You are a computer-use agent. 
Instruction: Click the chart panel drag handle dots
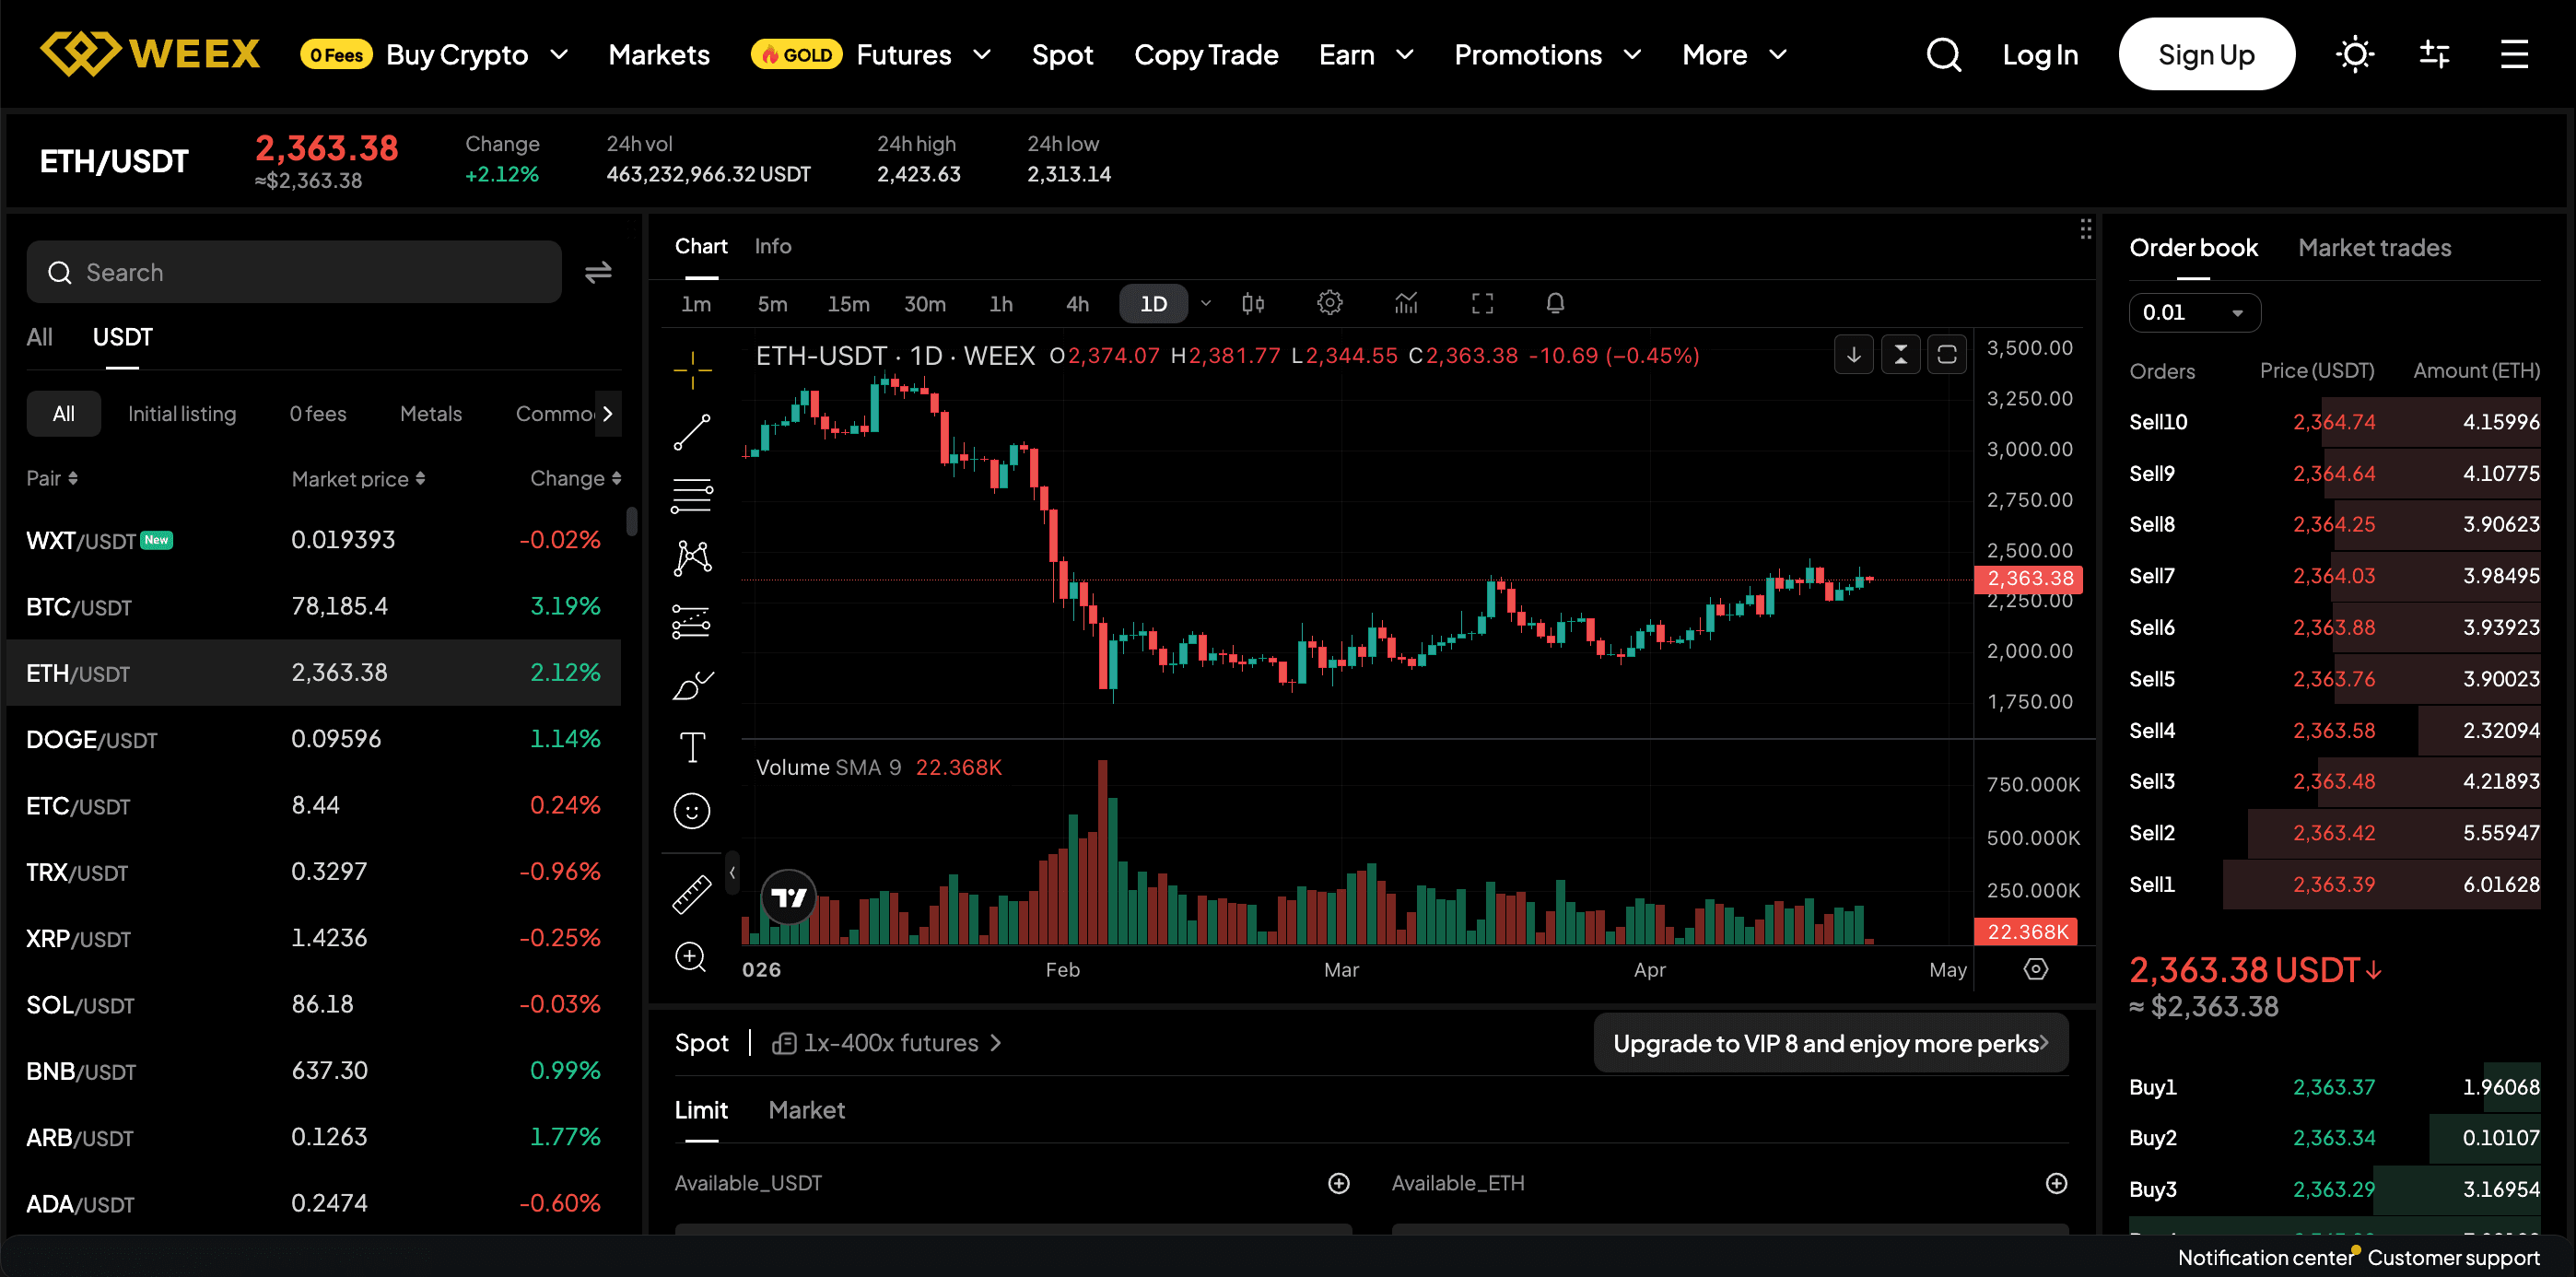[x=2085, y=229]
